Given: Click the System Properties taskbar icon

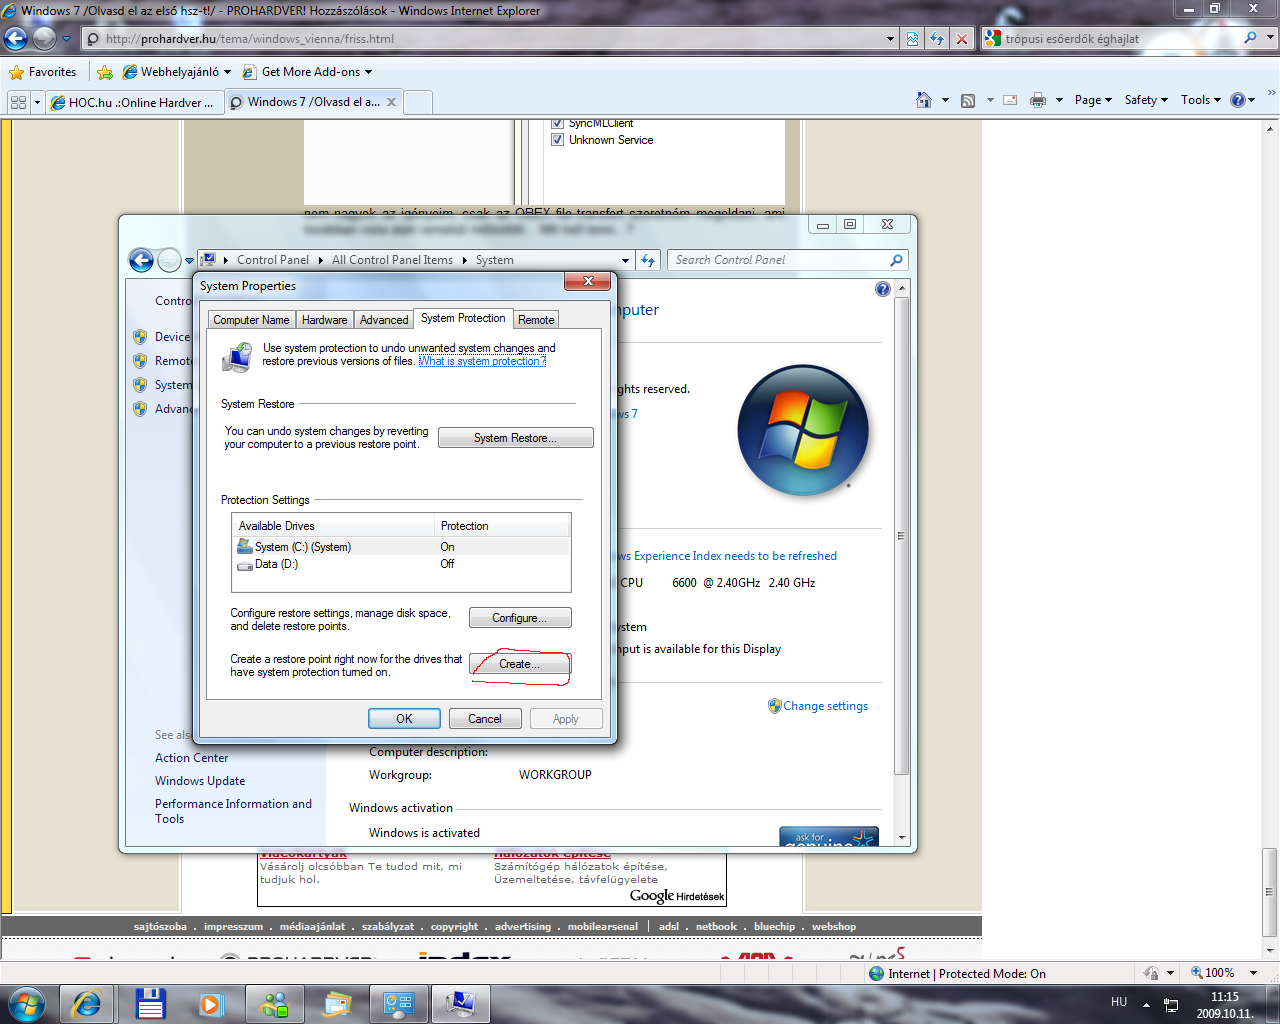Looking at the screenshot, I should click(x=461, y=1004).
